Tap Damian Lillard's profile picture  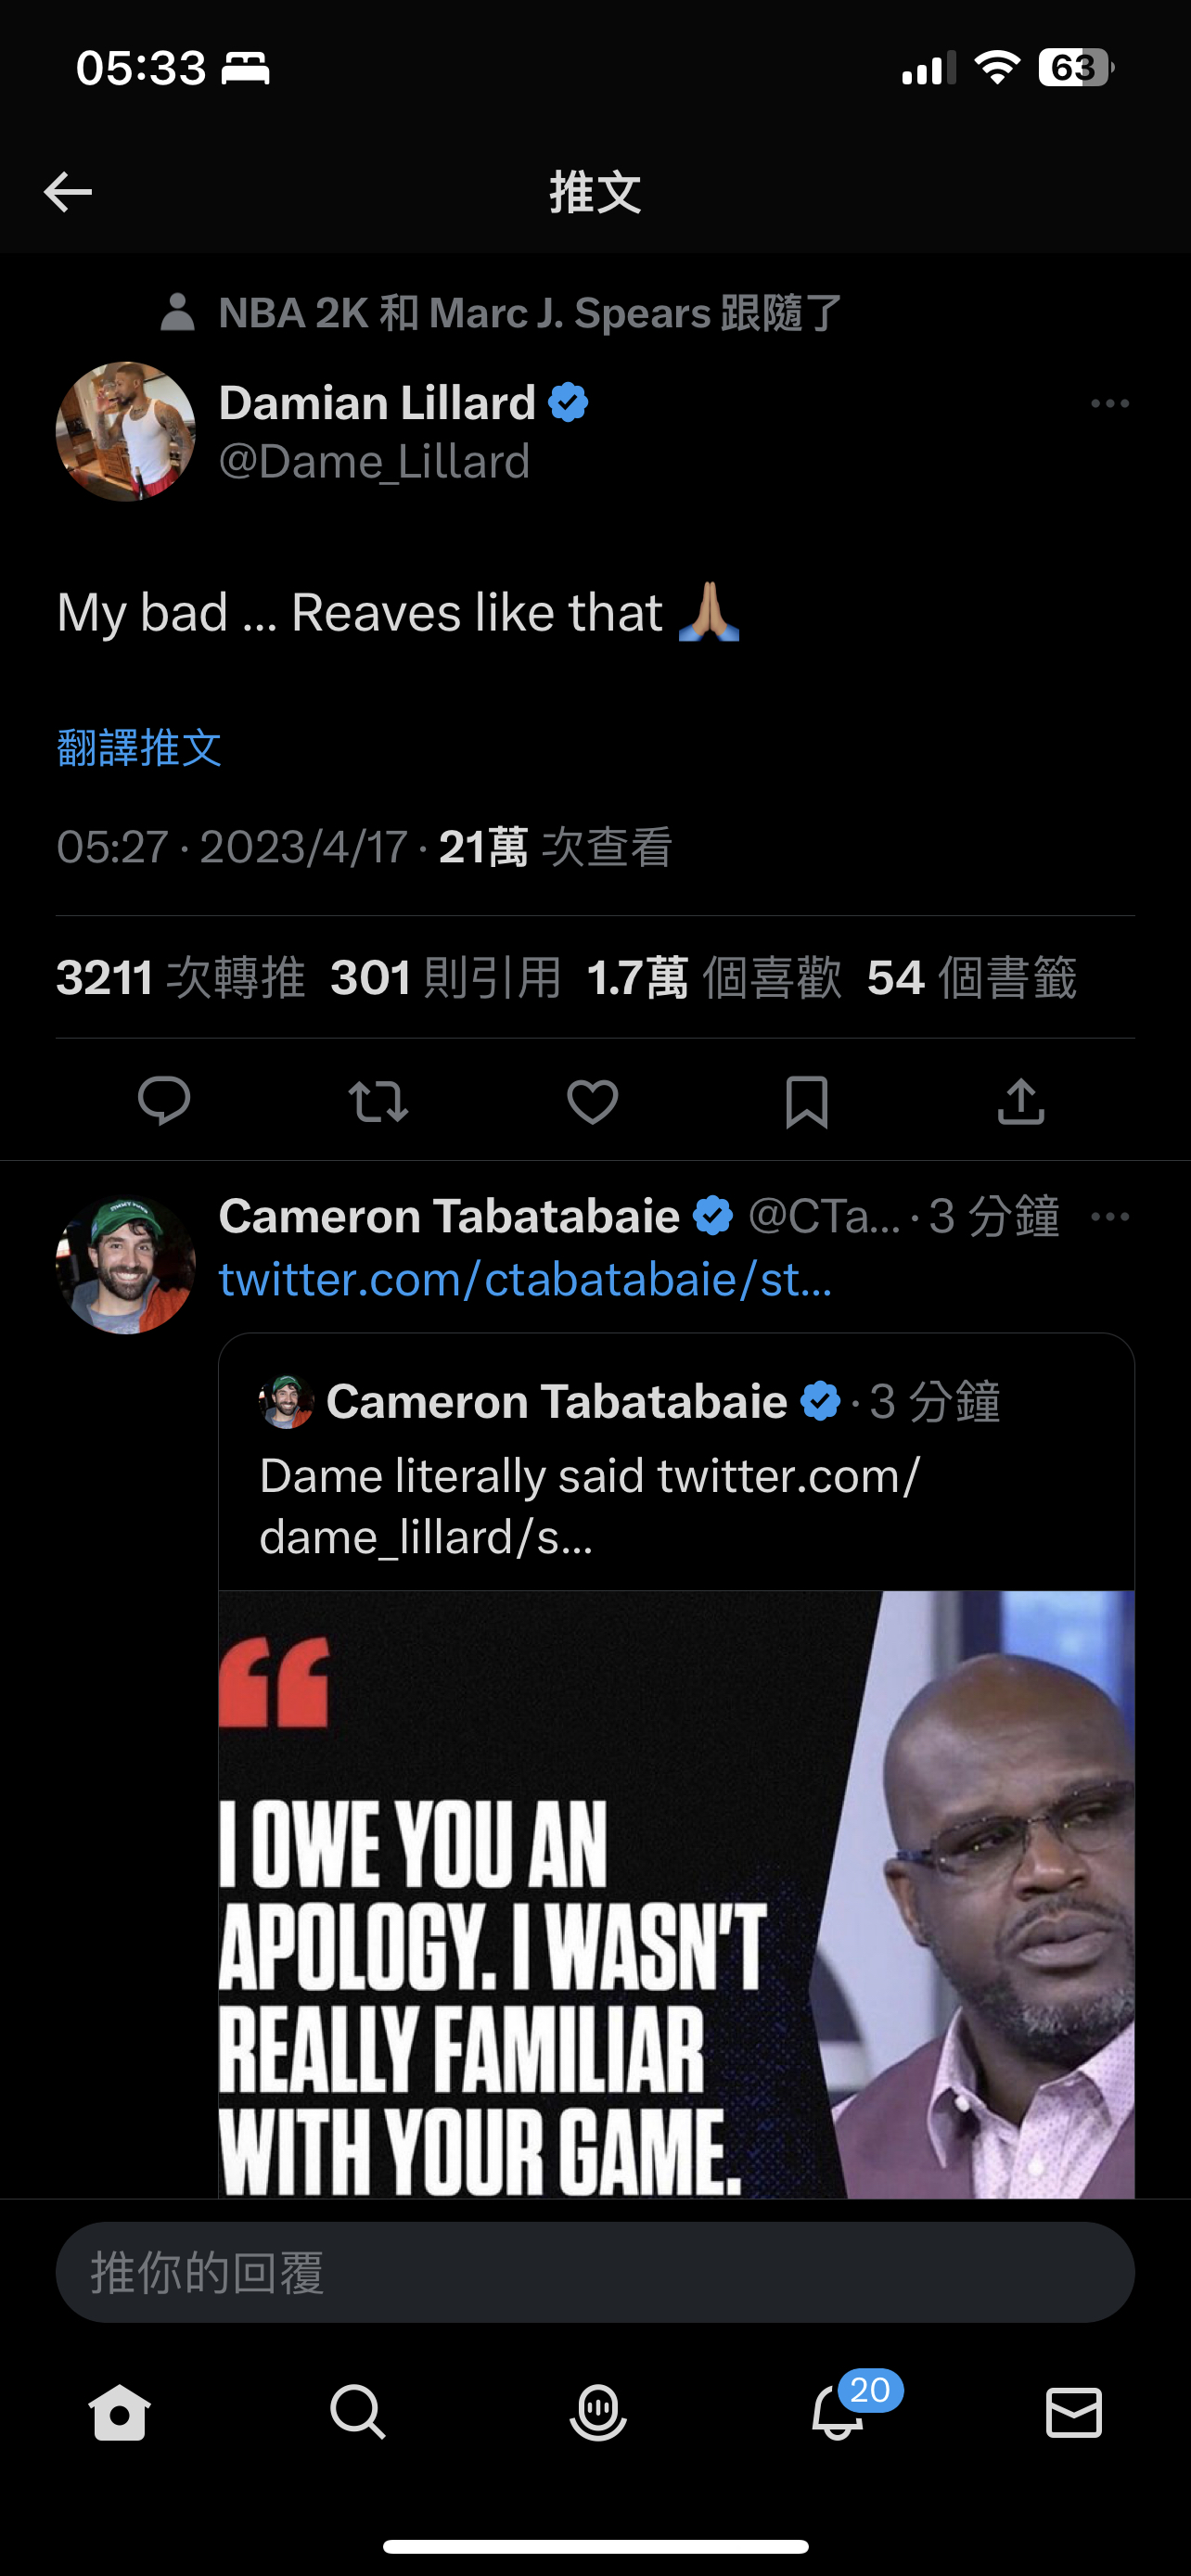coord(126,431)
